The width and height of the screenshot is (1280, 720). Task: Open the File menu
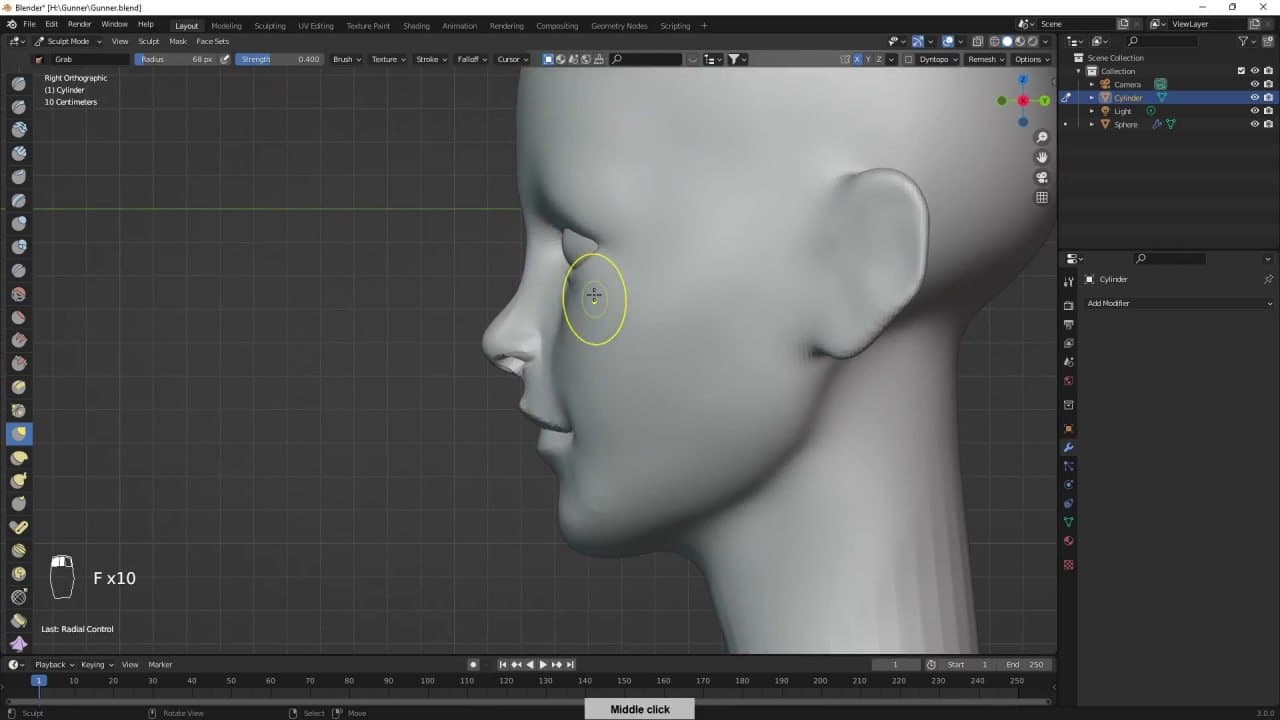(29, 24)
